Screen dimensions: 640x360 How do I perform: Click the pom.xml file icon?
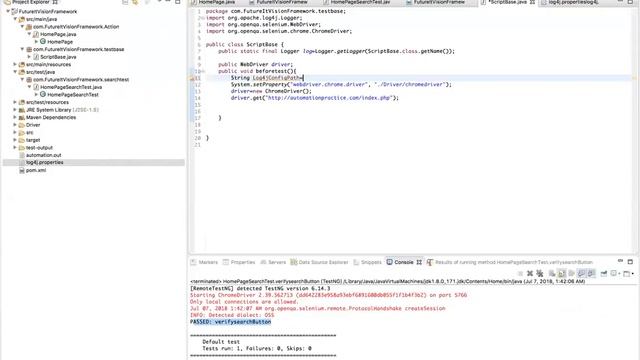pos(22,170)
